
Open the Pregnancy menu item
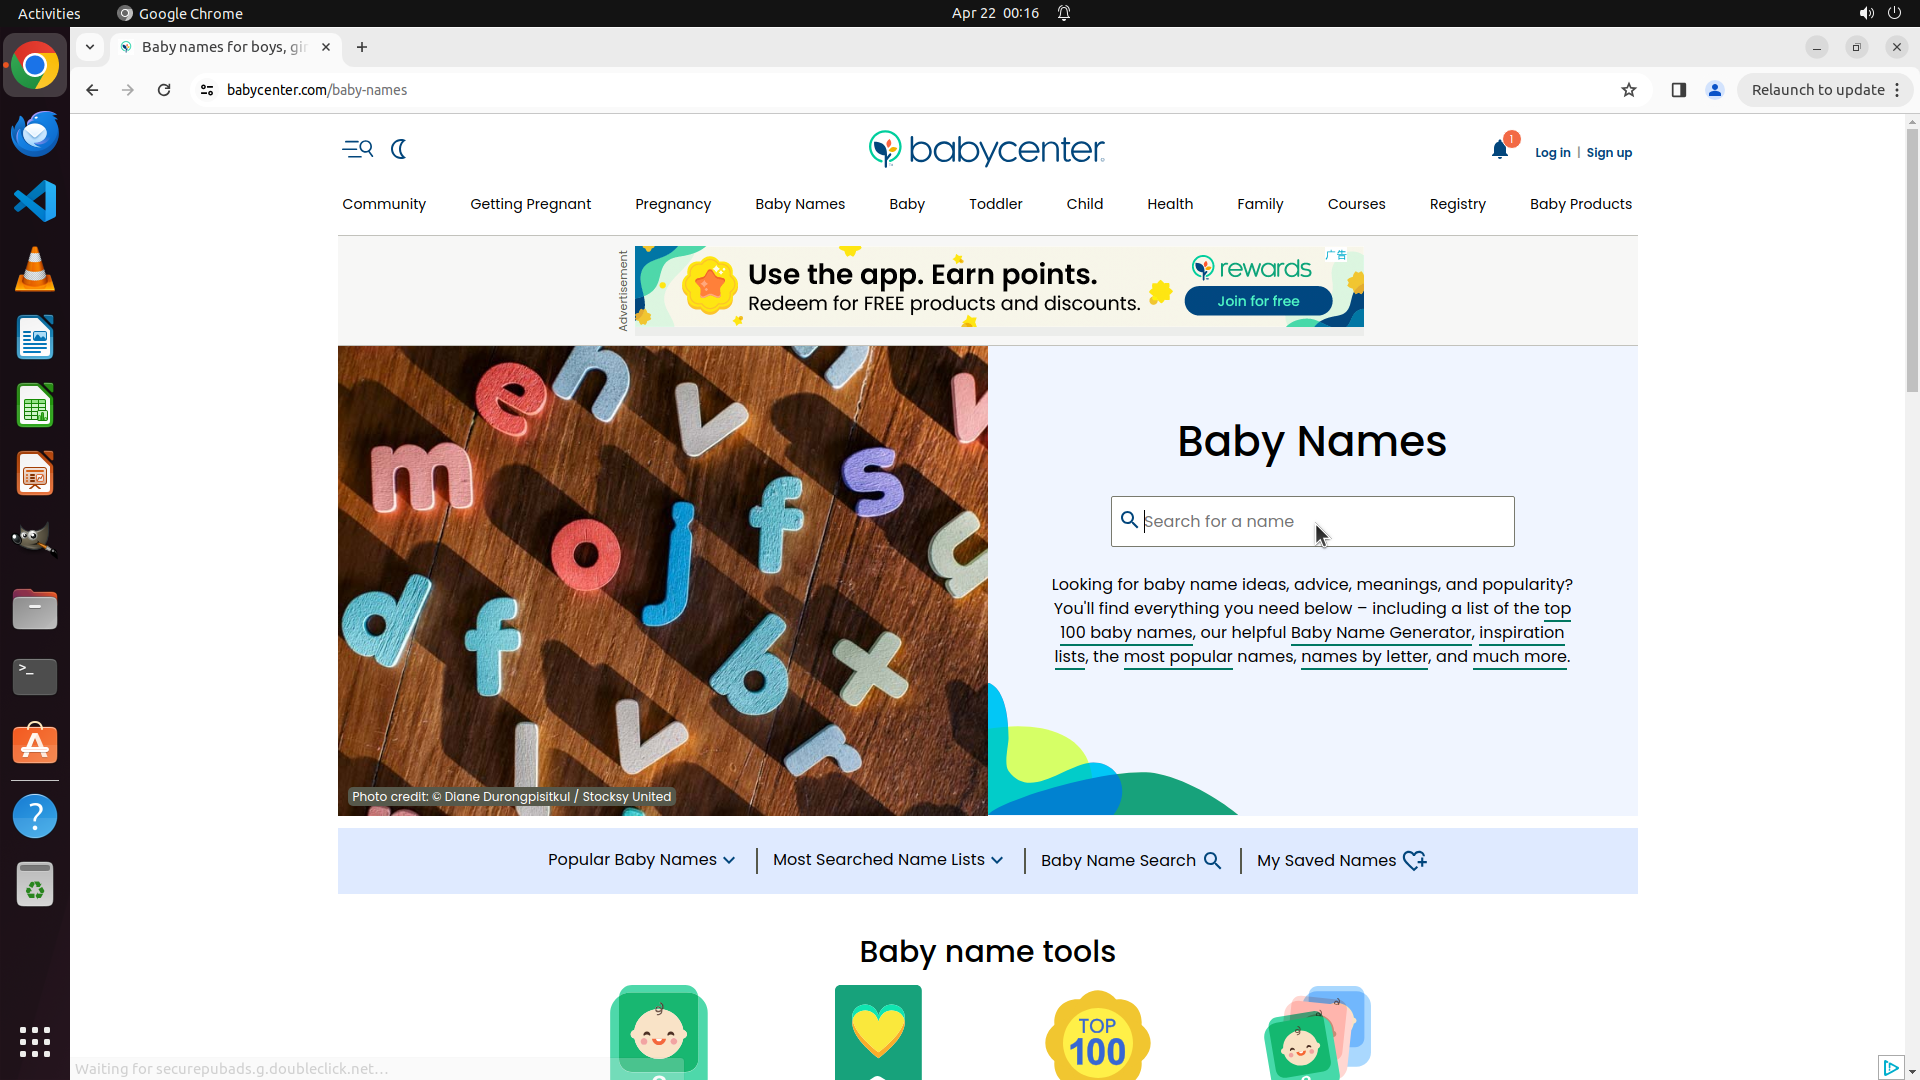tap(673, 204)
